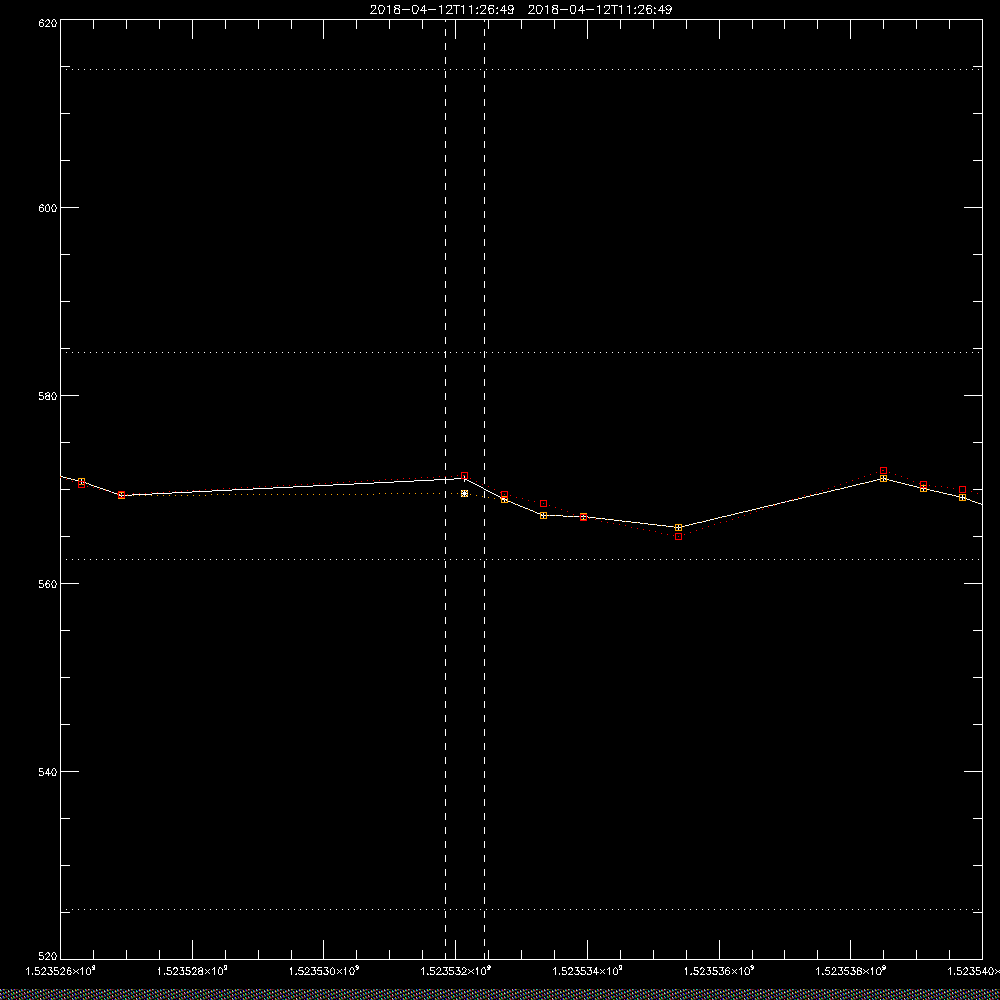Click the 540 y-axis label
1000x1000 pixels.
coord(48,772)
